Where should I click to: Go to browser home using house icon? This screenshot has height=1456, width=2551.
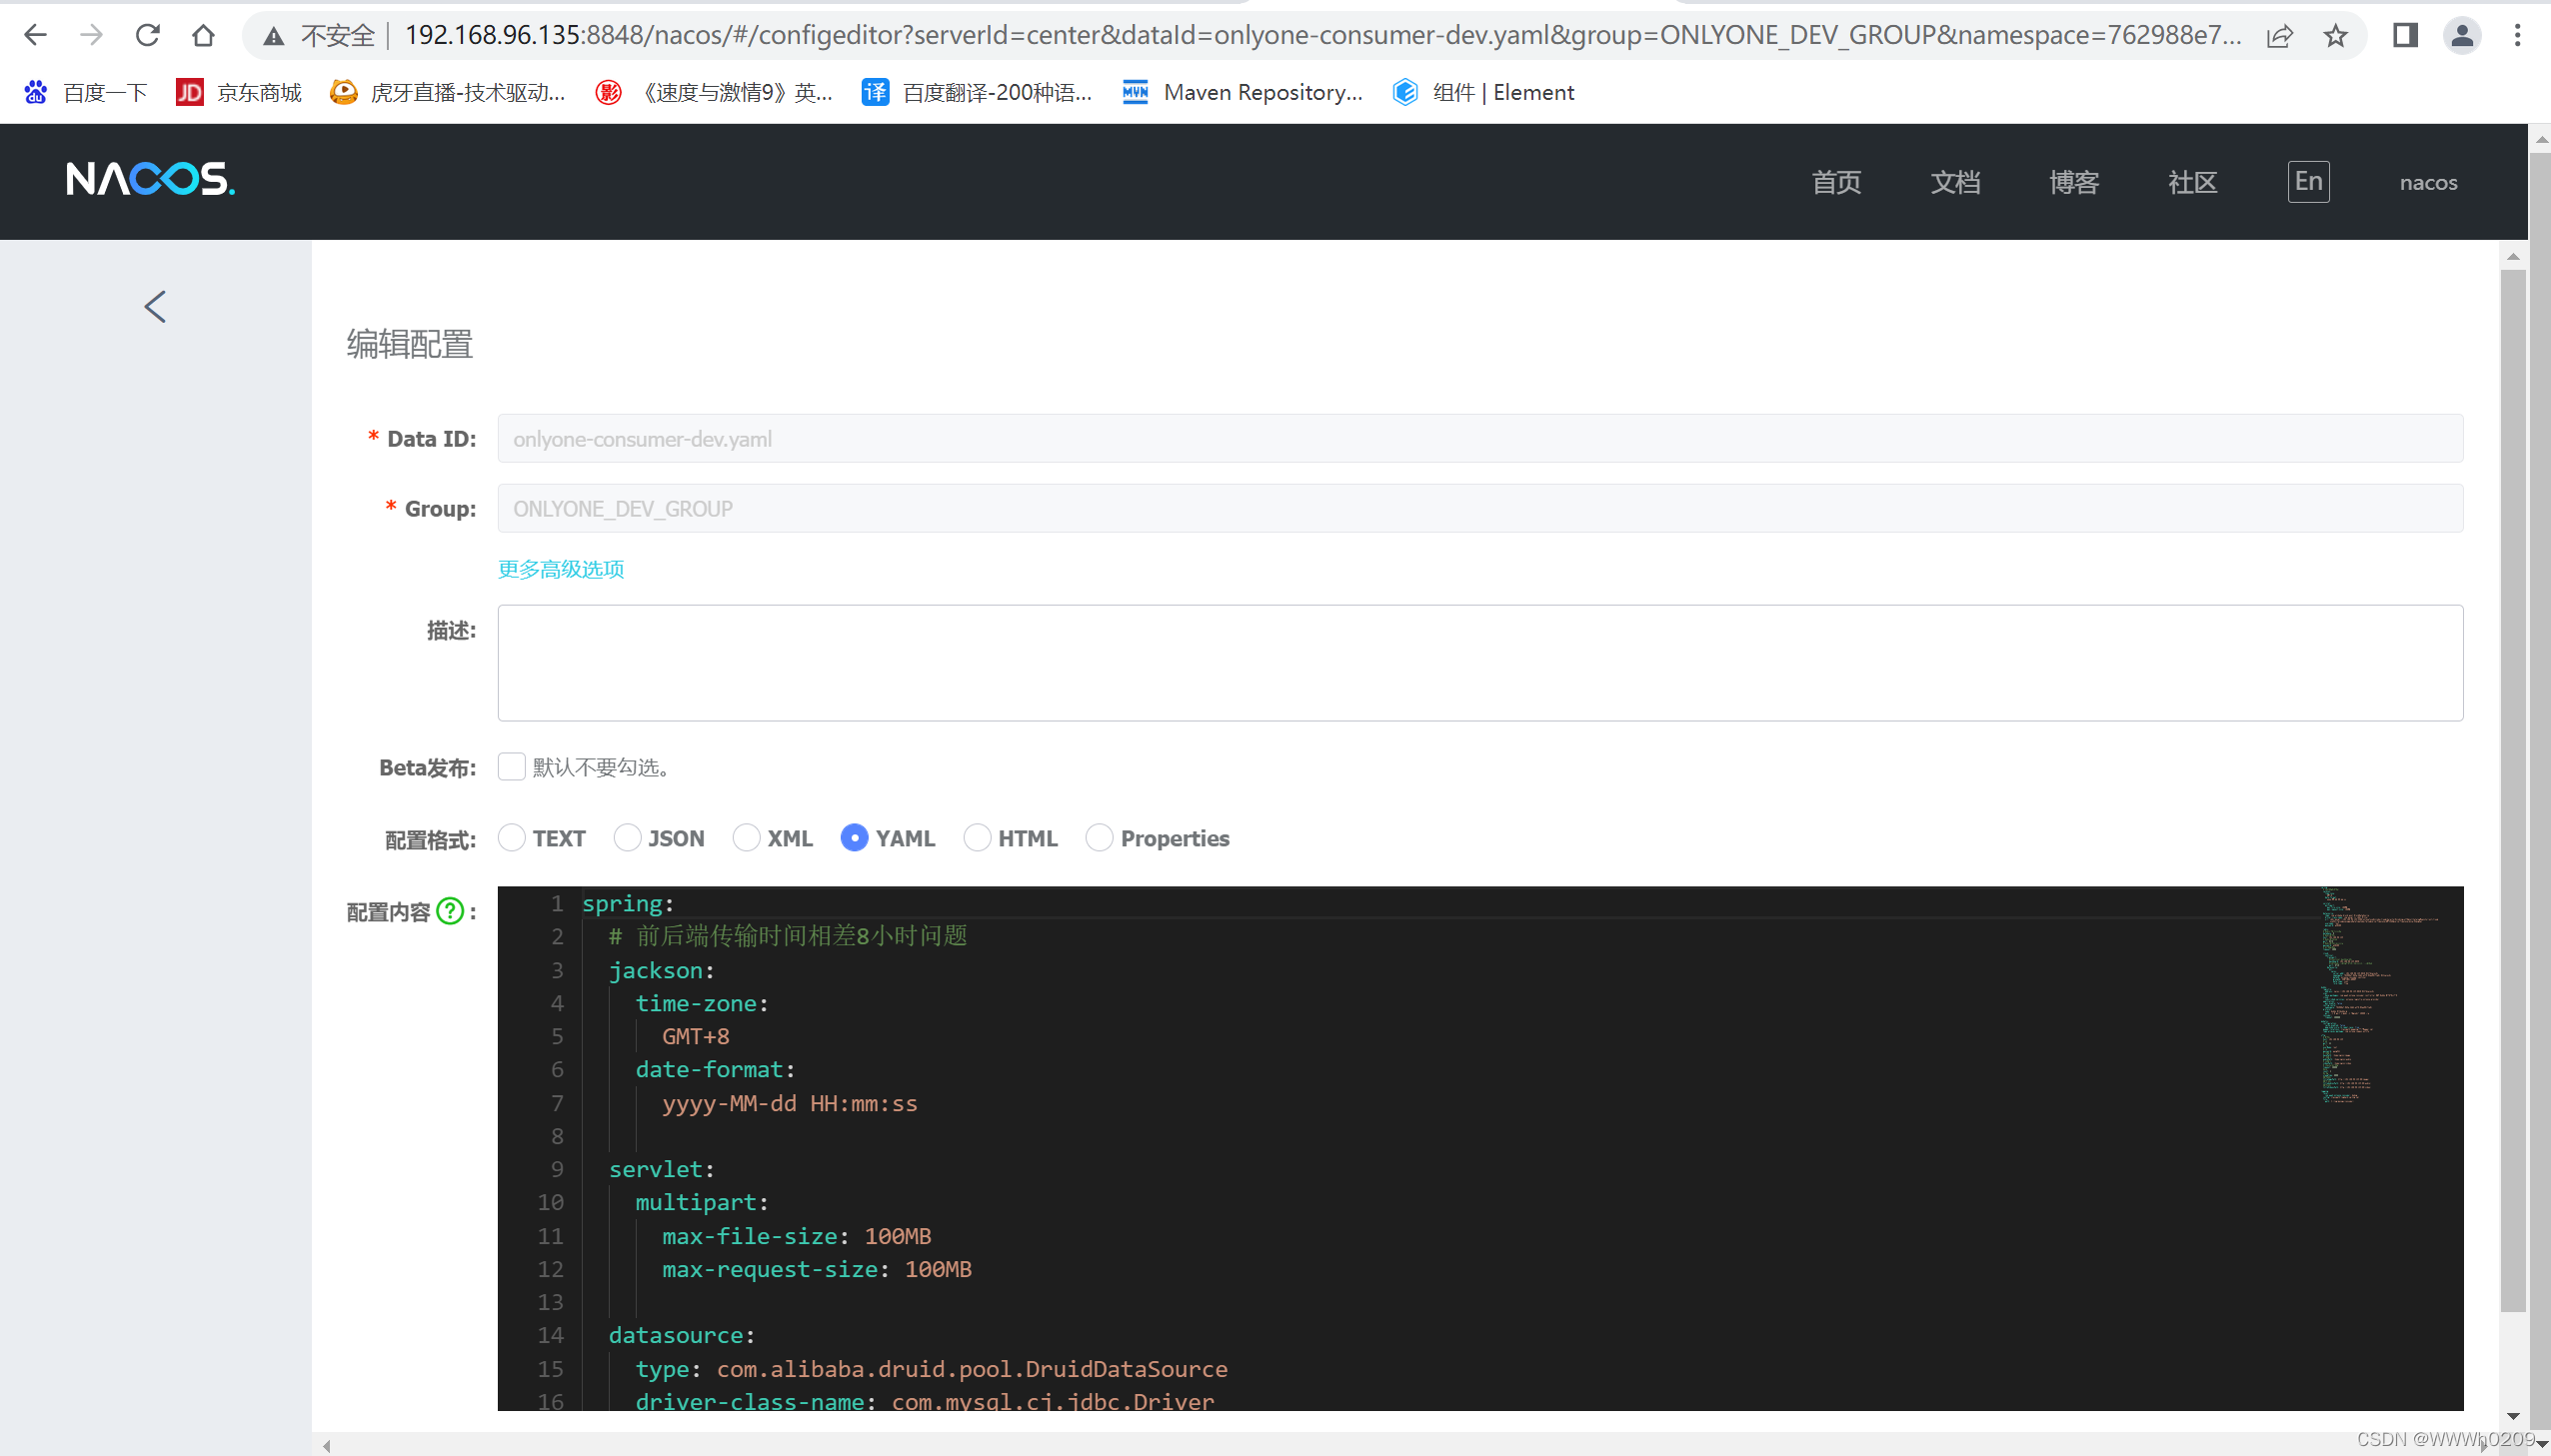point(203,36)
